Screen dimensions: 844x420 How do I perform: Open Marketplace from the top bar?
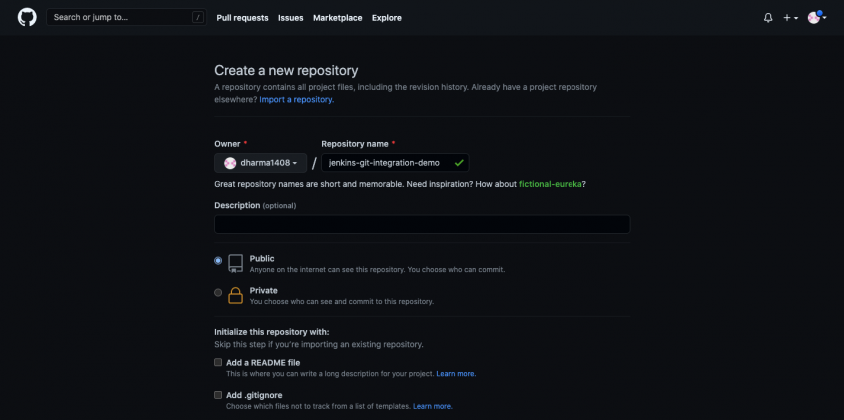click(x=337, y=18)
